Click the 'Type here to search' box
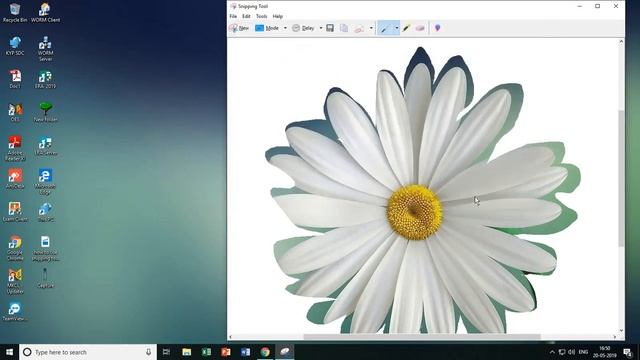 click(x=88, y=352)
